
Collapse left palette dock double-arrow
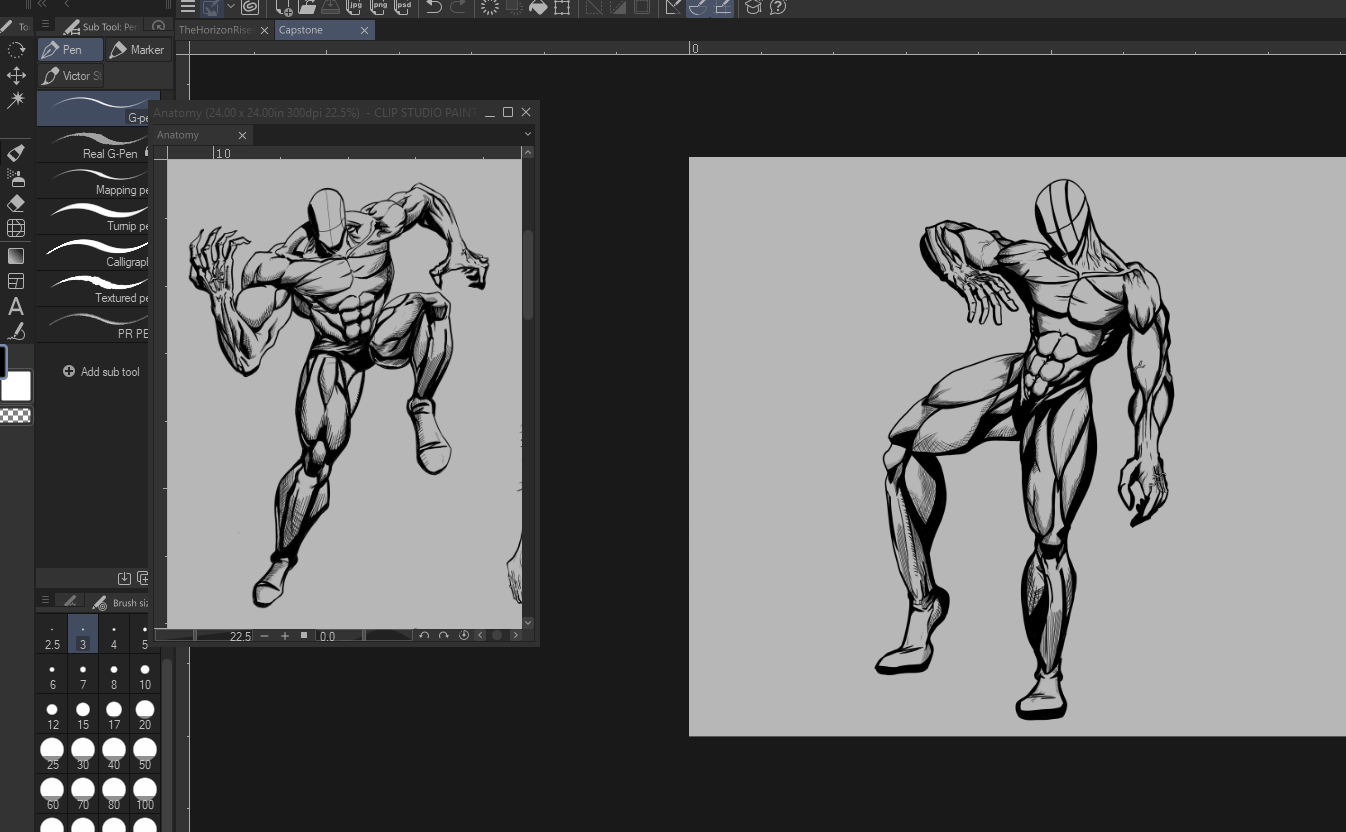tap(42, 5)
